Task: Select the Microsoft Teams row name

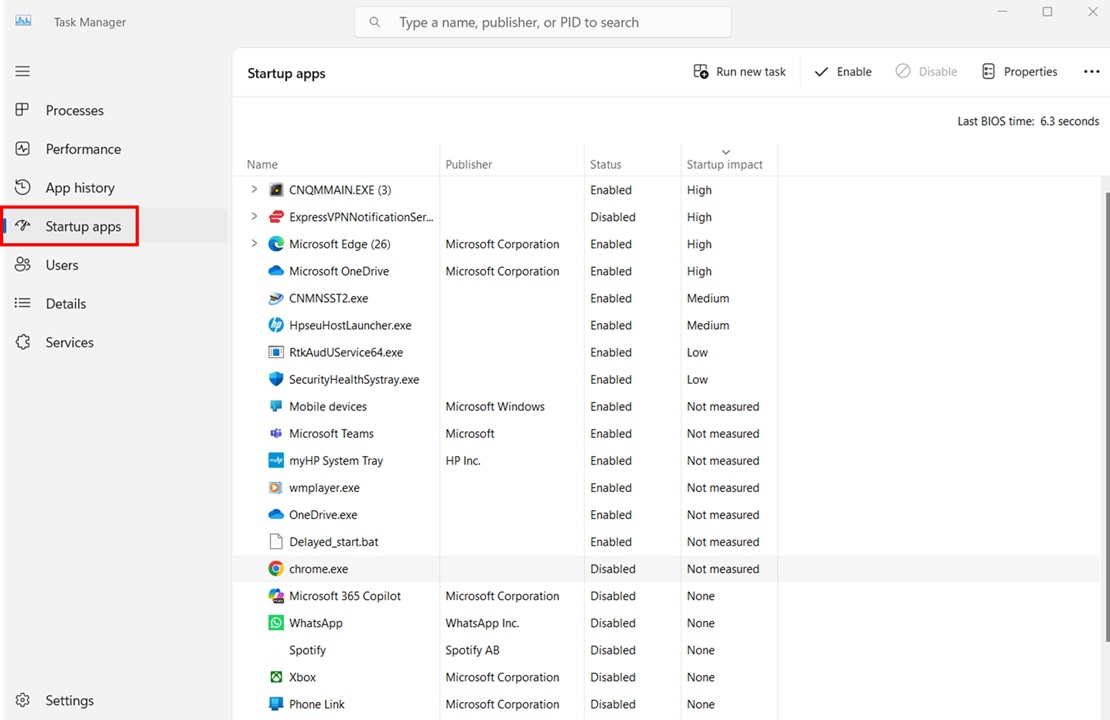Action: pos(331,433)
